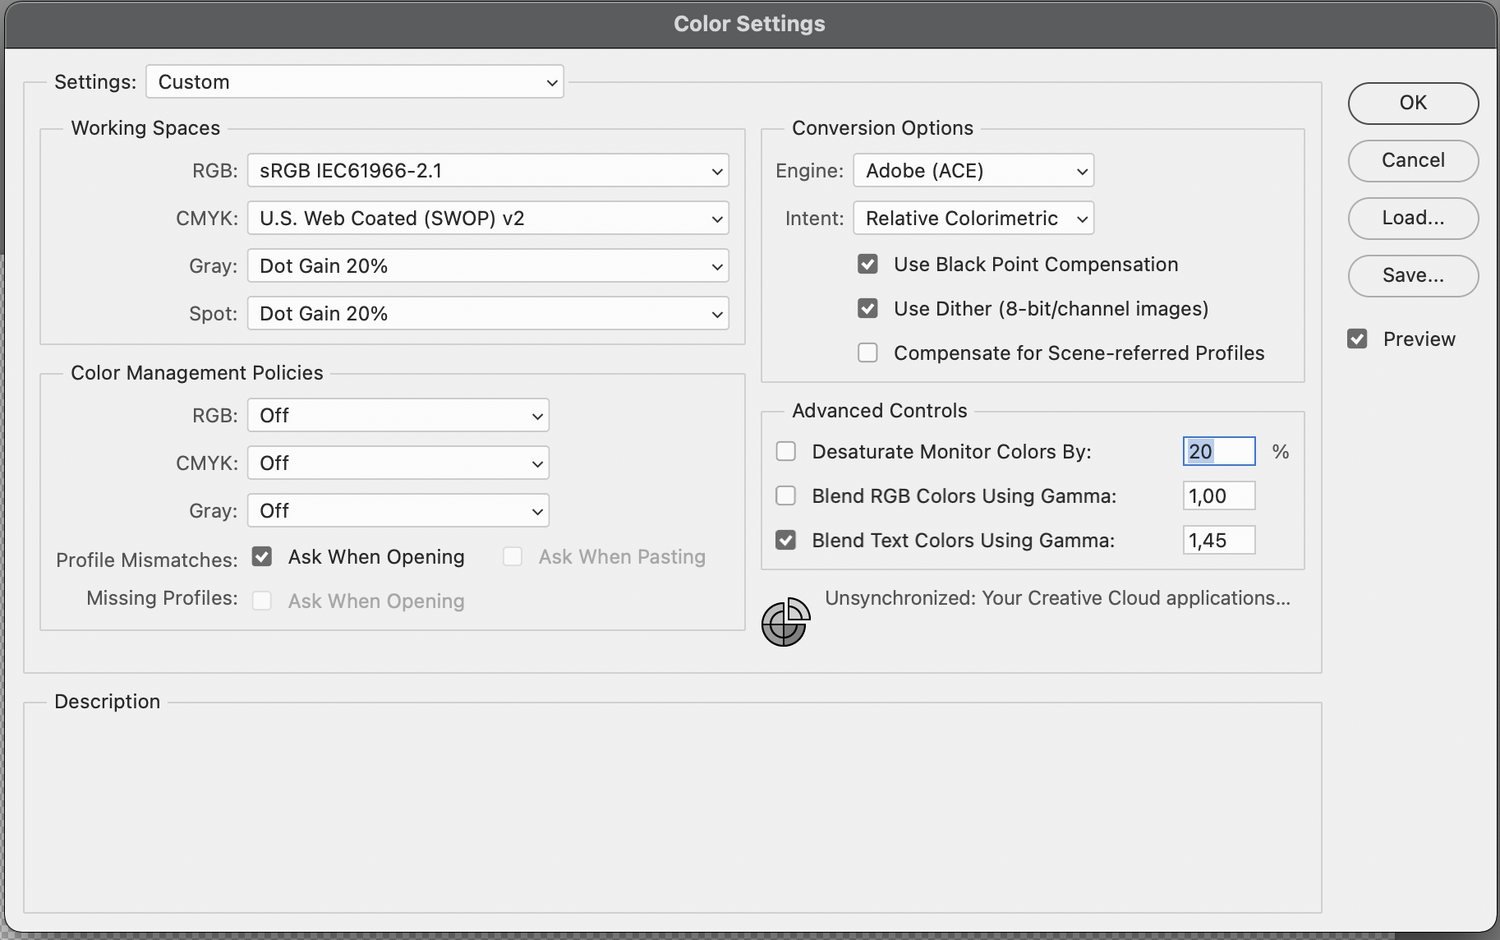Click the Blend Text Colors gamma field
The image size is (1500, 940).
[1218, 540]
